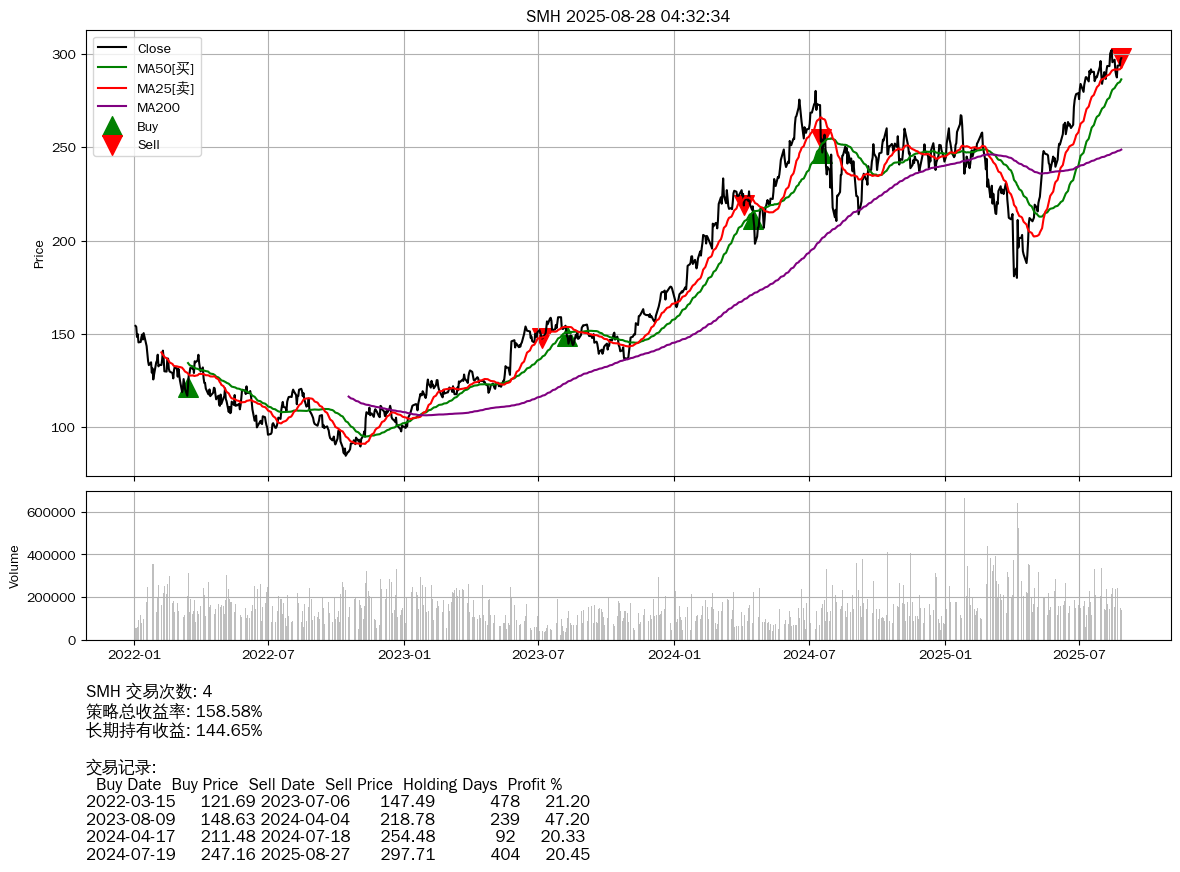The height and width of the screenshot is (872, 1180).
Task: Select the April 2024 green buy marker
Action: tap(753, 219)
